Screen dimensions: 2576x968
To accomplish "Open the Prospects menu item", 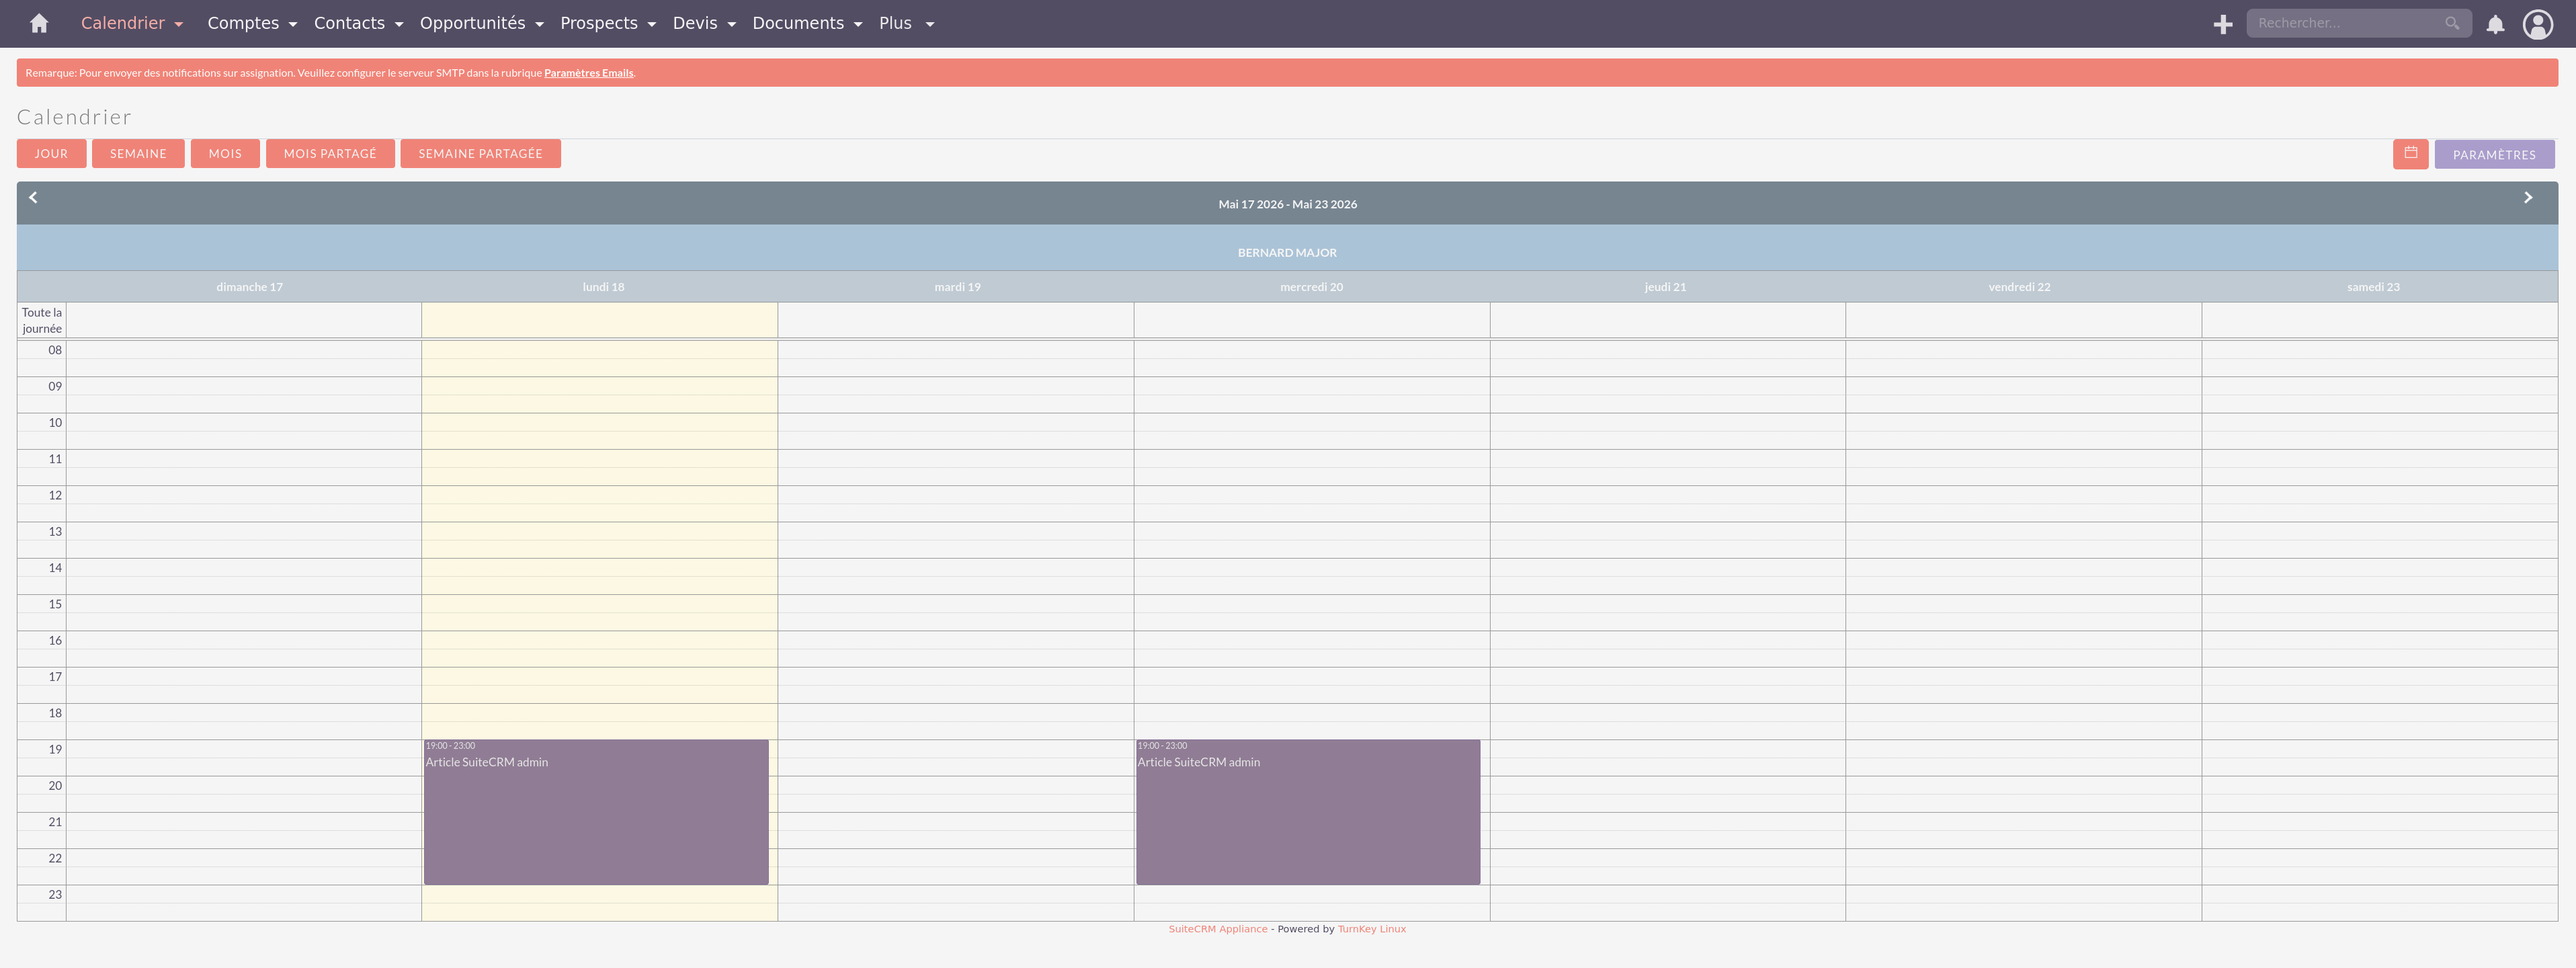I will [x=599, y=23].
